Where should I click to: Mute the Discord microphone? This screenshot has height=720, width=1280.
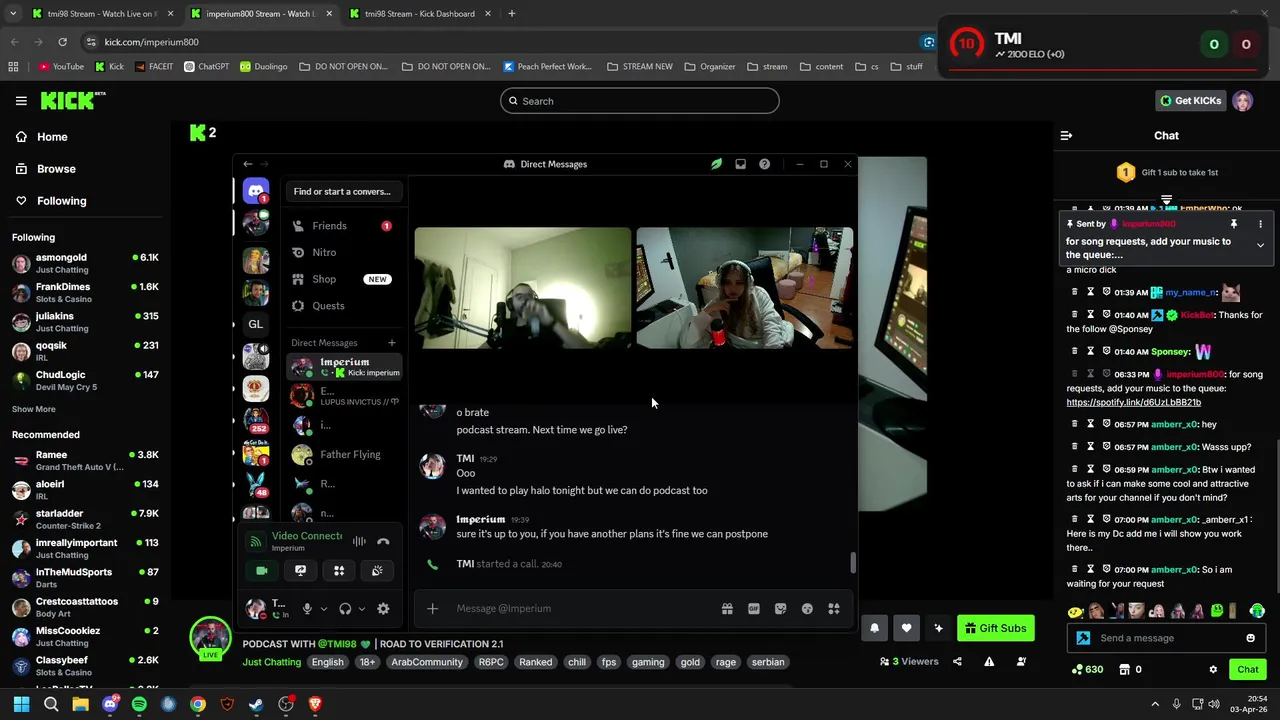pyautogui.click(x=307, y=608)
